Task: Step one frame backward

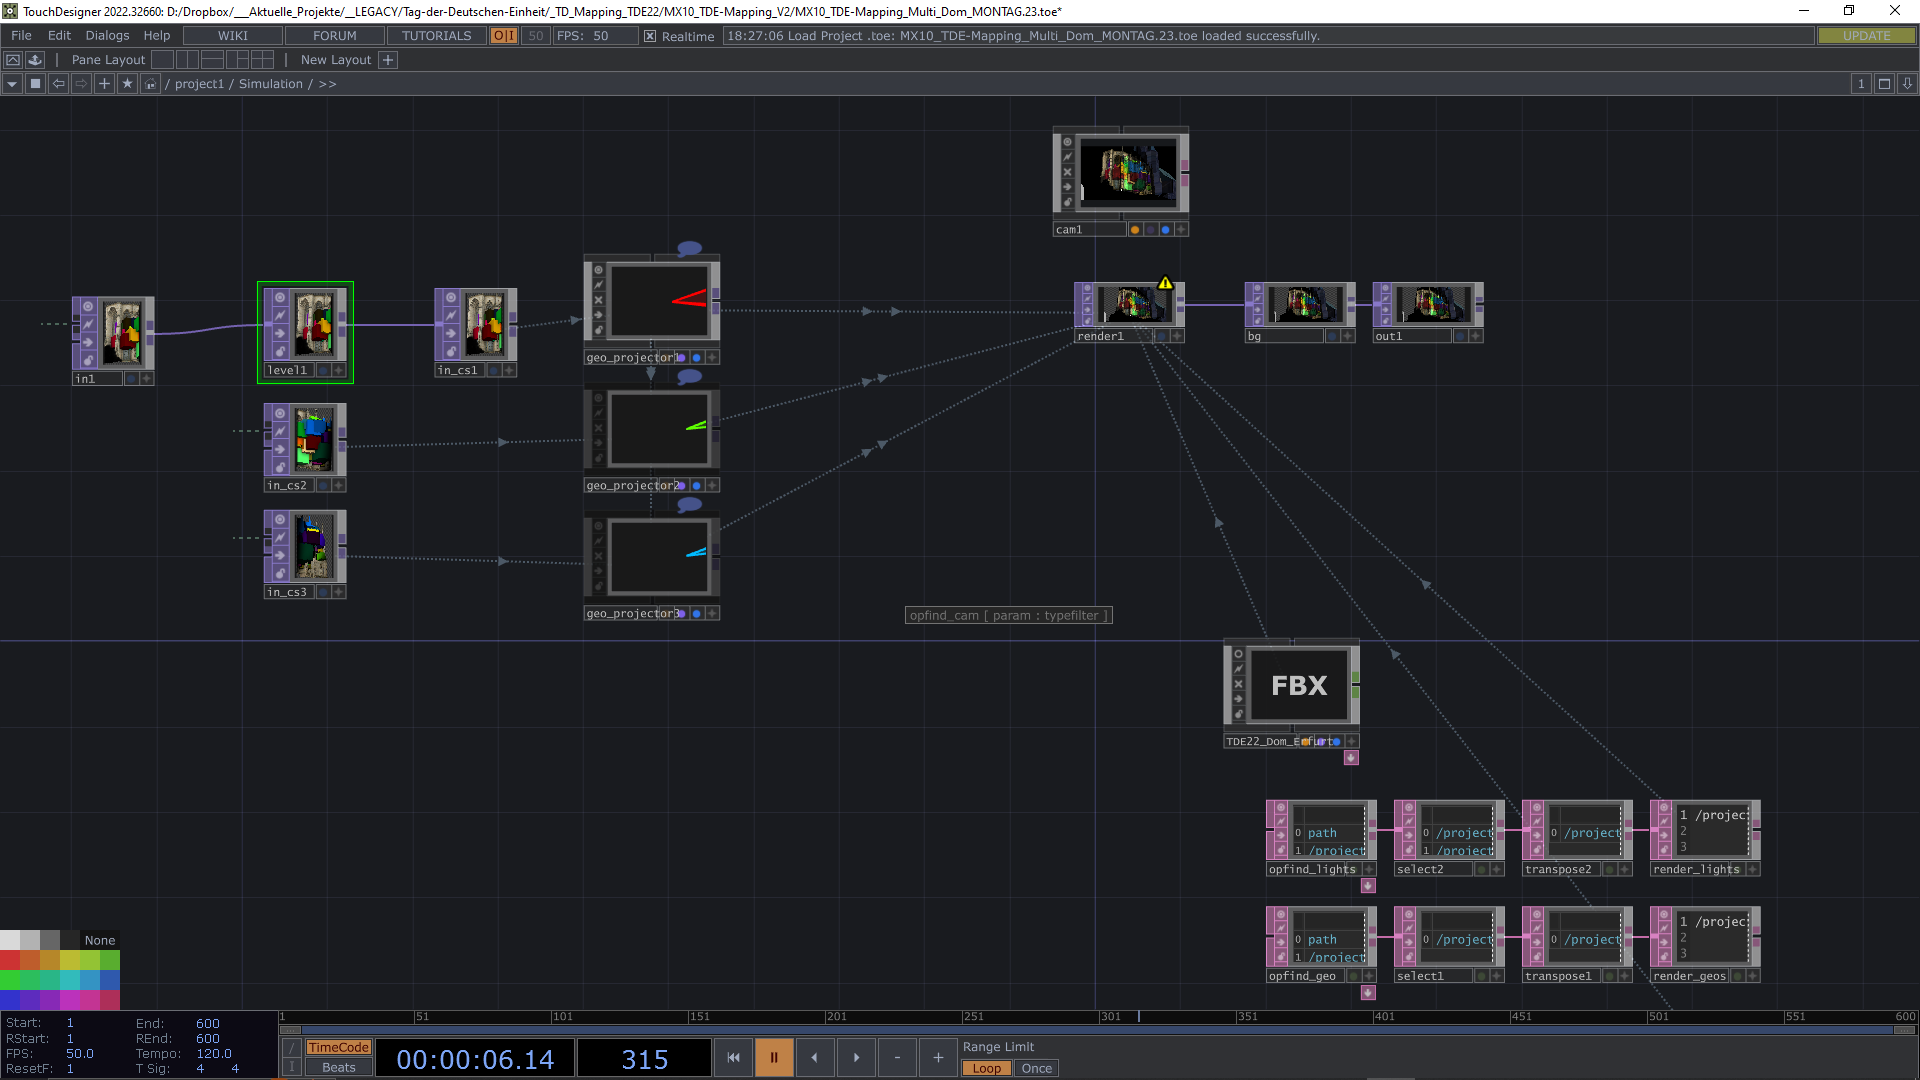Action: tap(814, 1057)
